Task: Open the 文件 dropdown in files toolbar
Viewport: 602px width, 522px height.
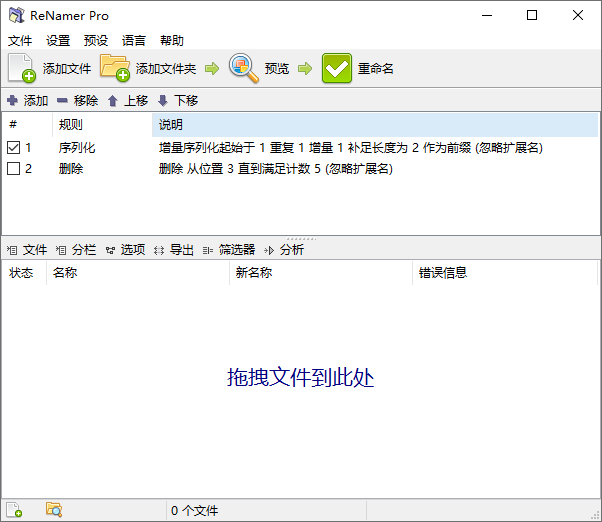Action: 27,250
